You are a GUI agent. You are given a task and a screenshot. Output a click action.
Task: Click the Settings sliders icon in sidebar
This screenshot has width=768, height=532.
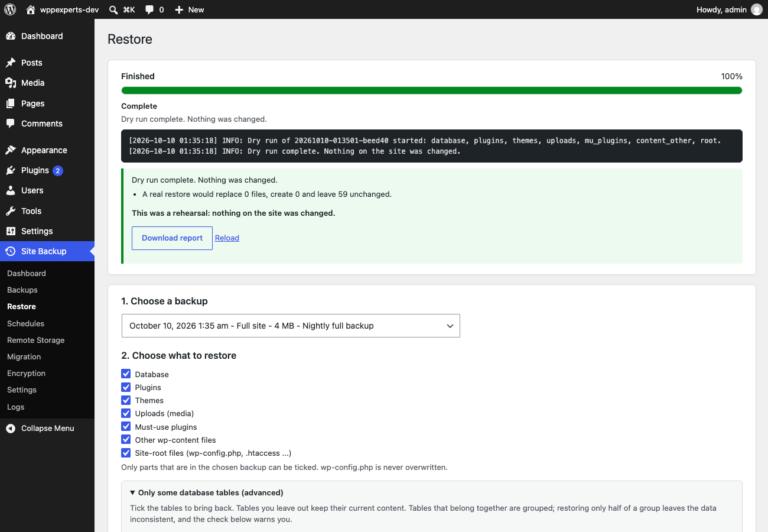point(10,231)
